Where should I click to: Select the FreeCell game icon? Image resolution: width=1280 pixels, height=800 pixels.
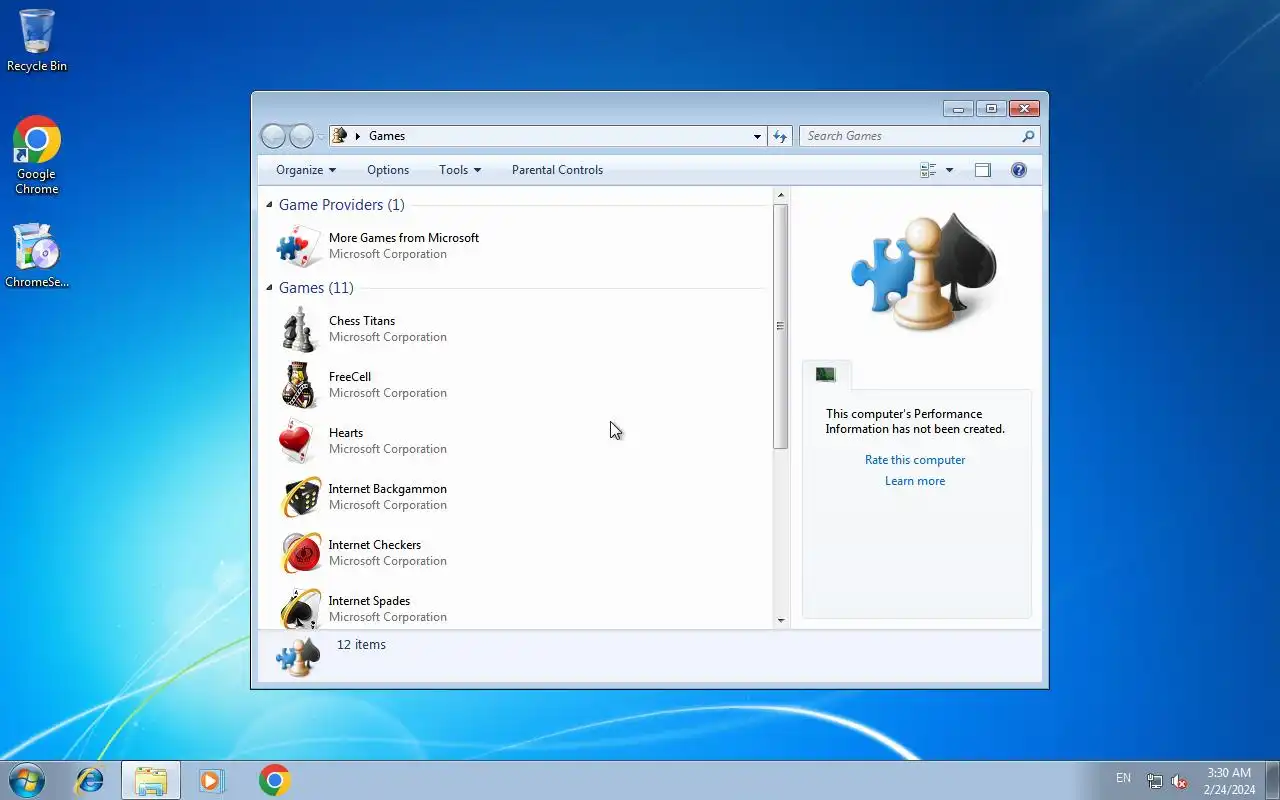tap(299, 385)
